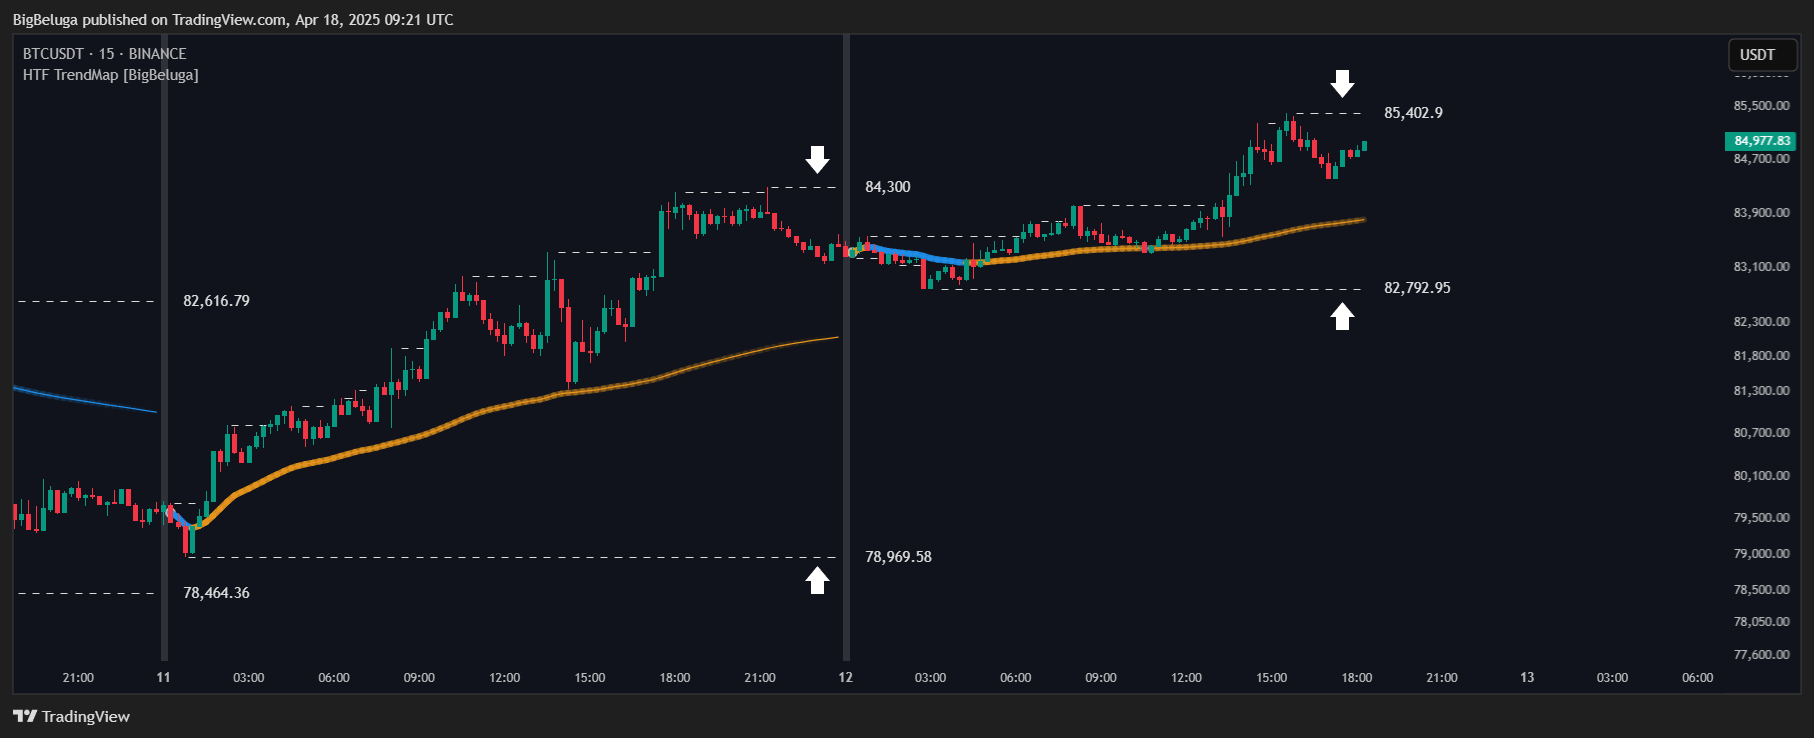Click the HTF TrendMap [BigBeluga] indicator label
Screen dimensions: 1814x738
111,75
